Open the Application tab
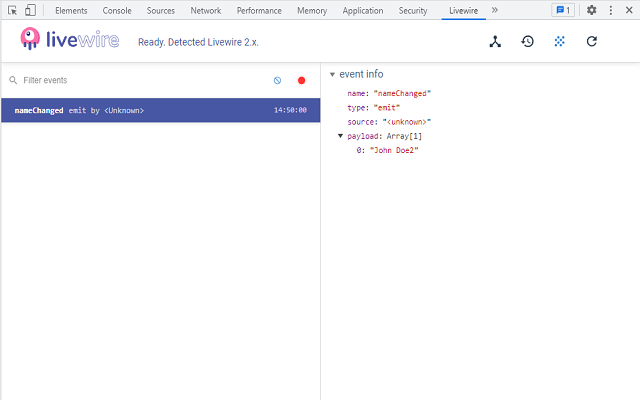Screen dimensions: 640x400 363,11
